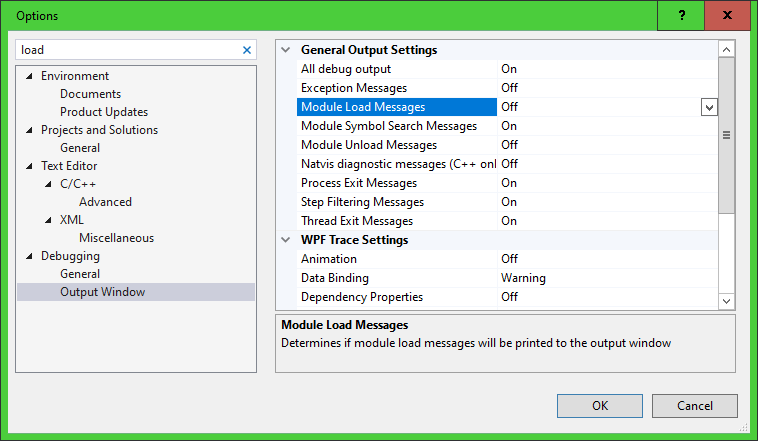Click the Off value of Exception Messages
The width and height of the screenshot is (758, 441).
(x=510, y=88)
